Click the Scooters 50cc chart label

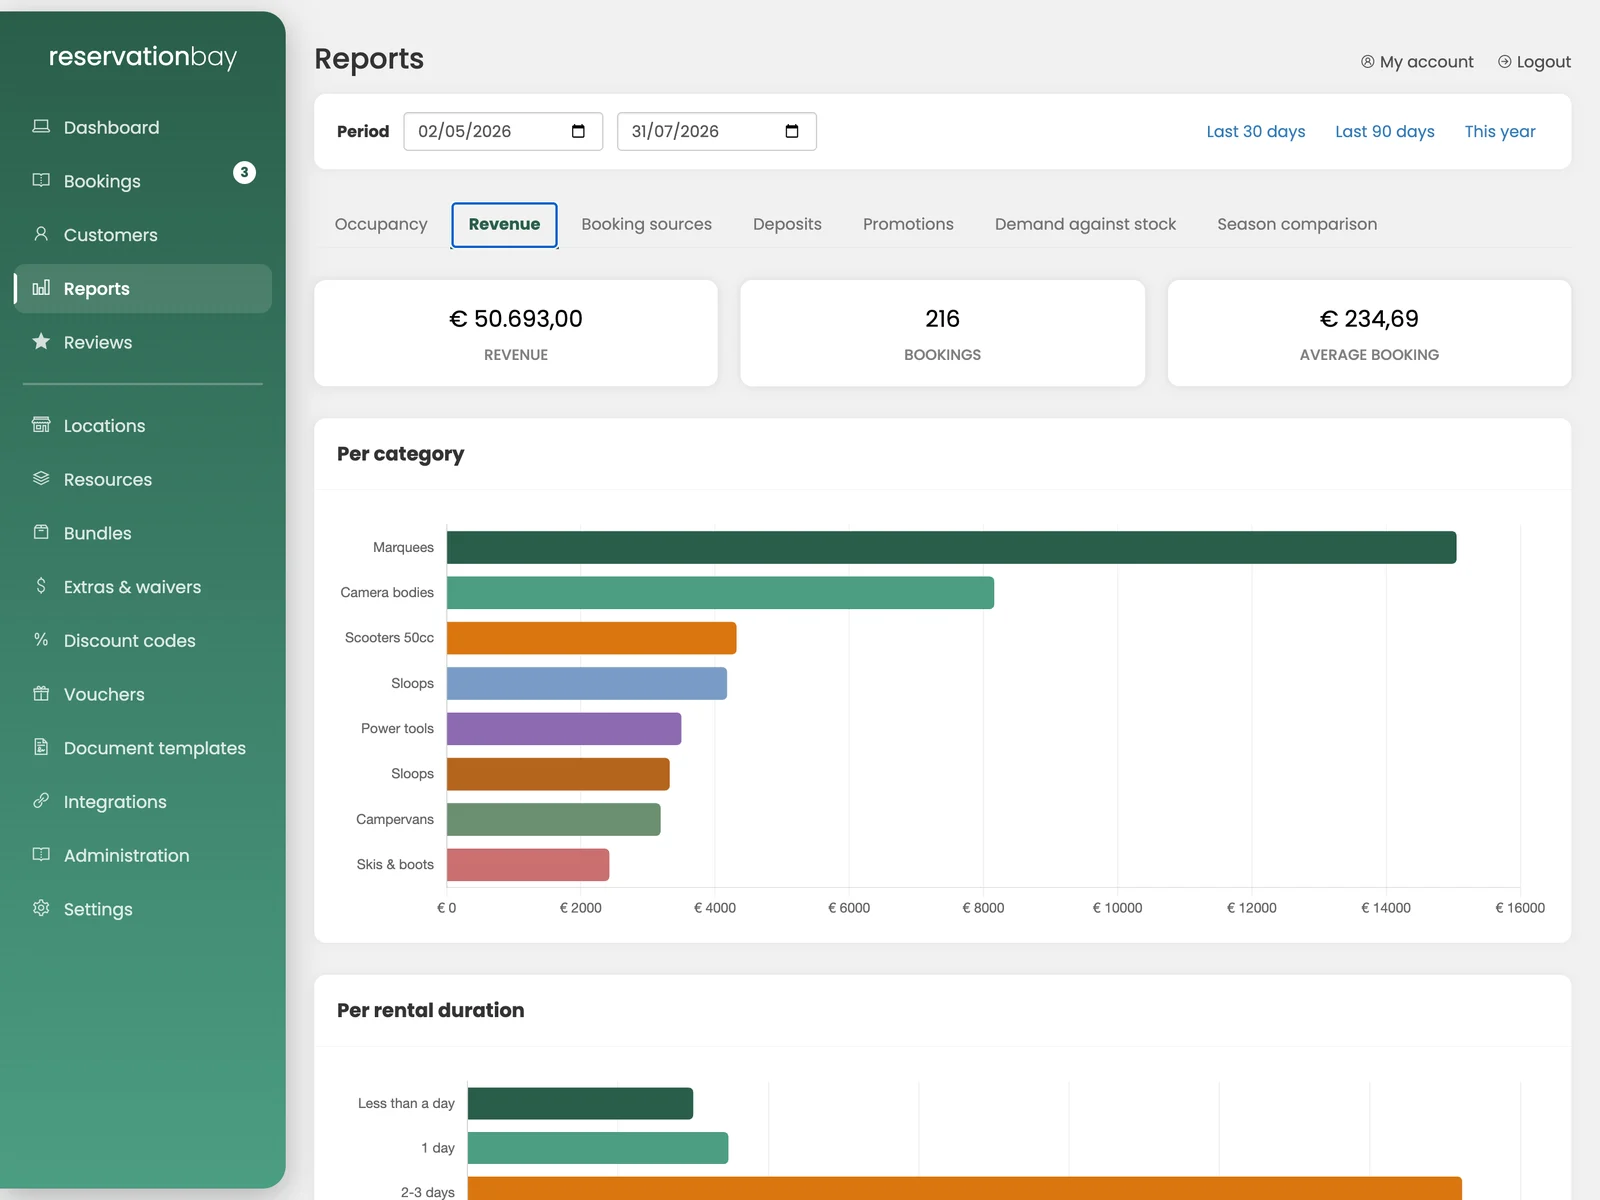(389, 638)
